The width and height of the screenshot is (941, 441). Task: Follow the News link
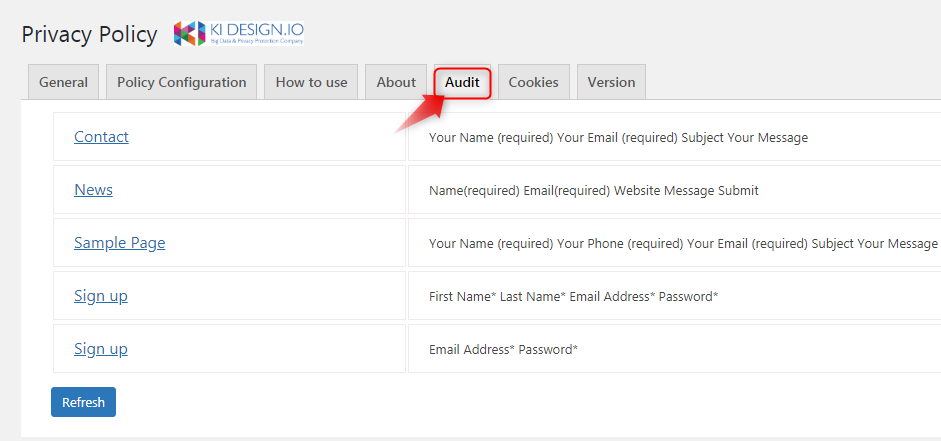pyautogui.click(x=94, y=190)
